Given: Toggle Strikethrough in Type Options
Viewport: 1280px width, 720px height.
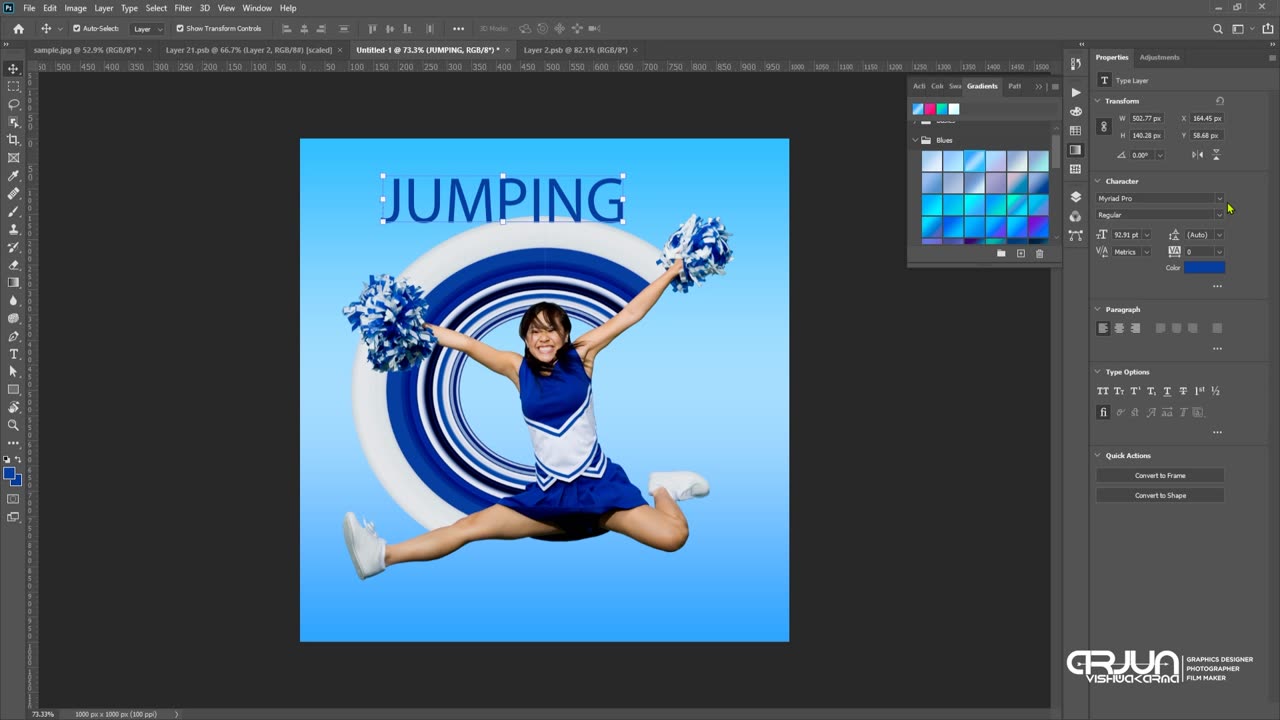Looking at the screenshot, I should click(1183, 391).
